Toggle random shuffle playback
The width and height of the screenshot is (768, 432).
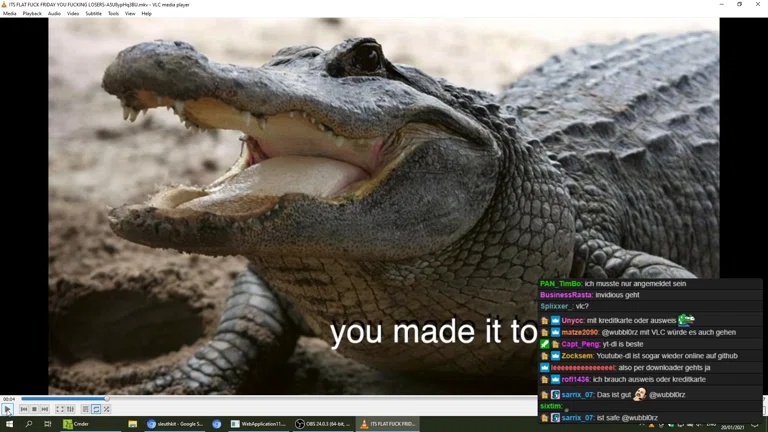(107, 409)
